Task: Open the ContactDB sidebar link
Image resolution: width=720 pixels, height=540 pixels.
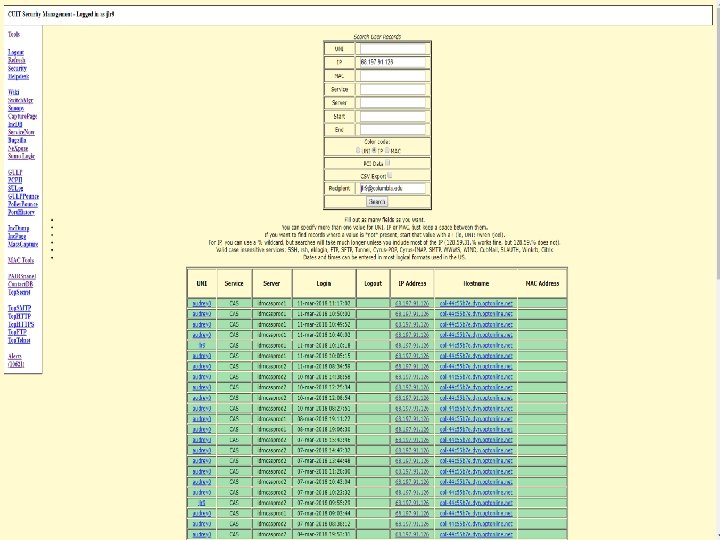Action: pyautogui.click(x=20, y=284)
